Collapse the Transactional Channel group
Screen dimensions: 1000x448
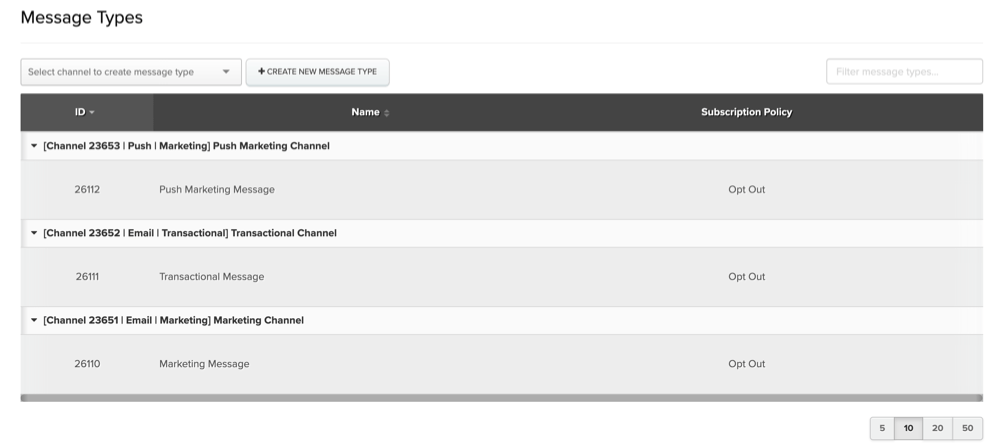point(34,233)
